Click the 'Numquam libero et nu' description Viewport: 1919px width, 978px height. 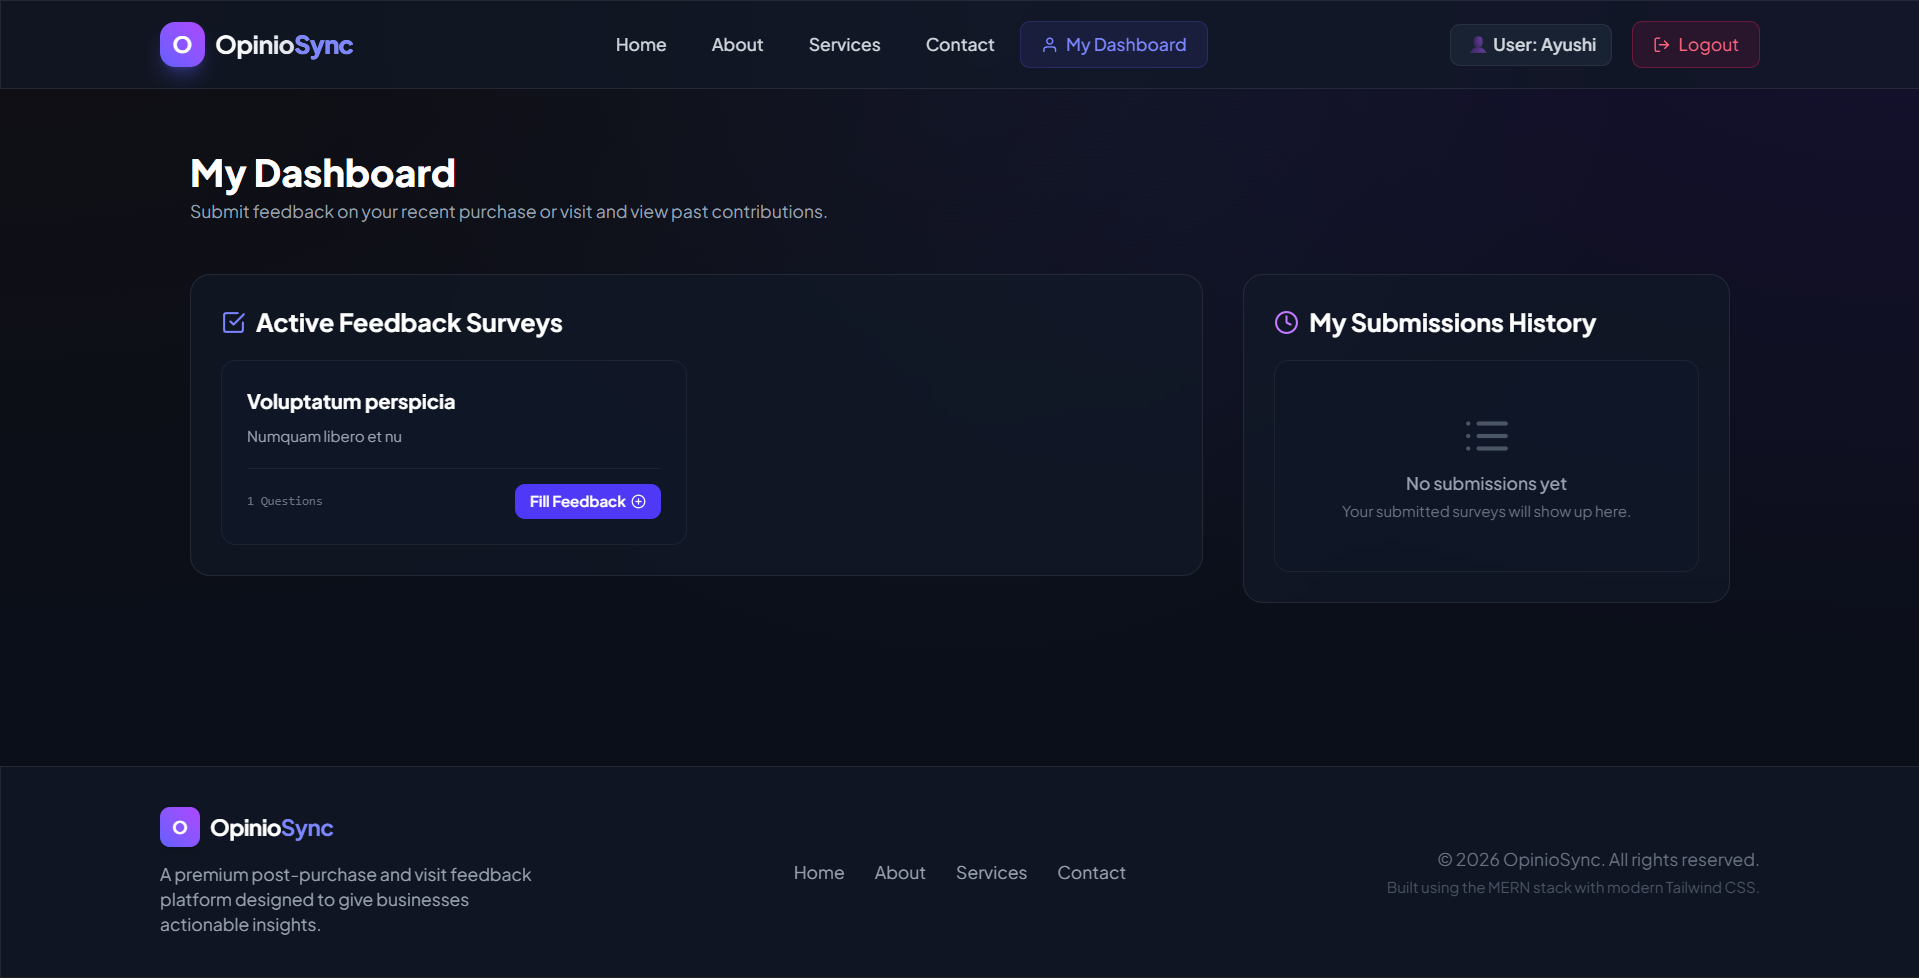(x=324, y=437)
